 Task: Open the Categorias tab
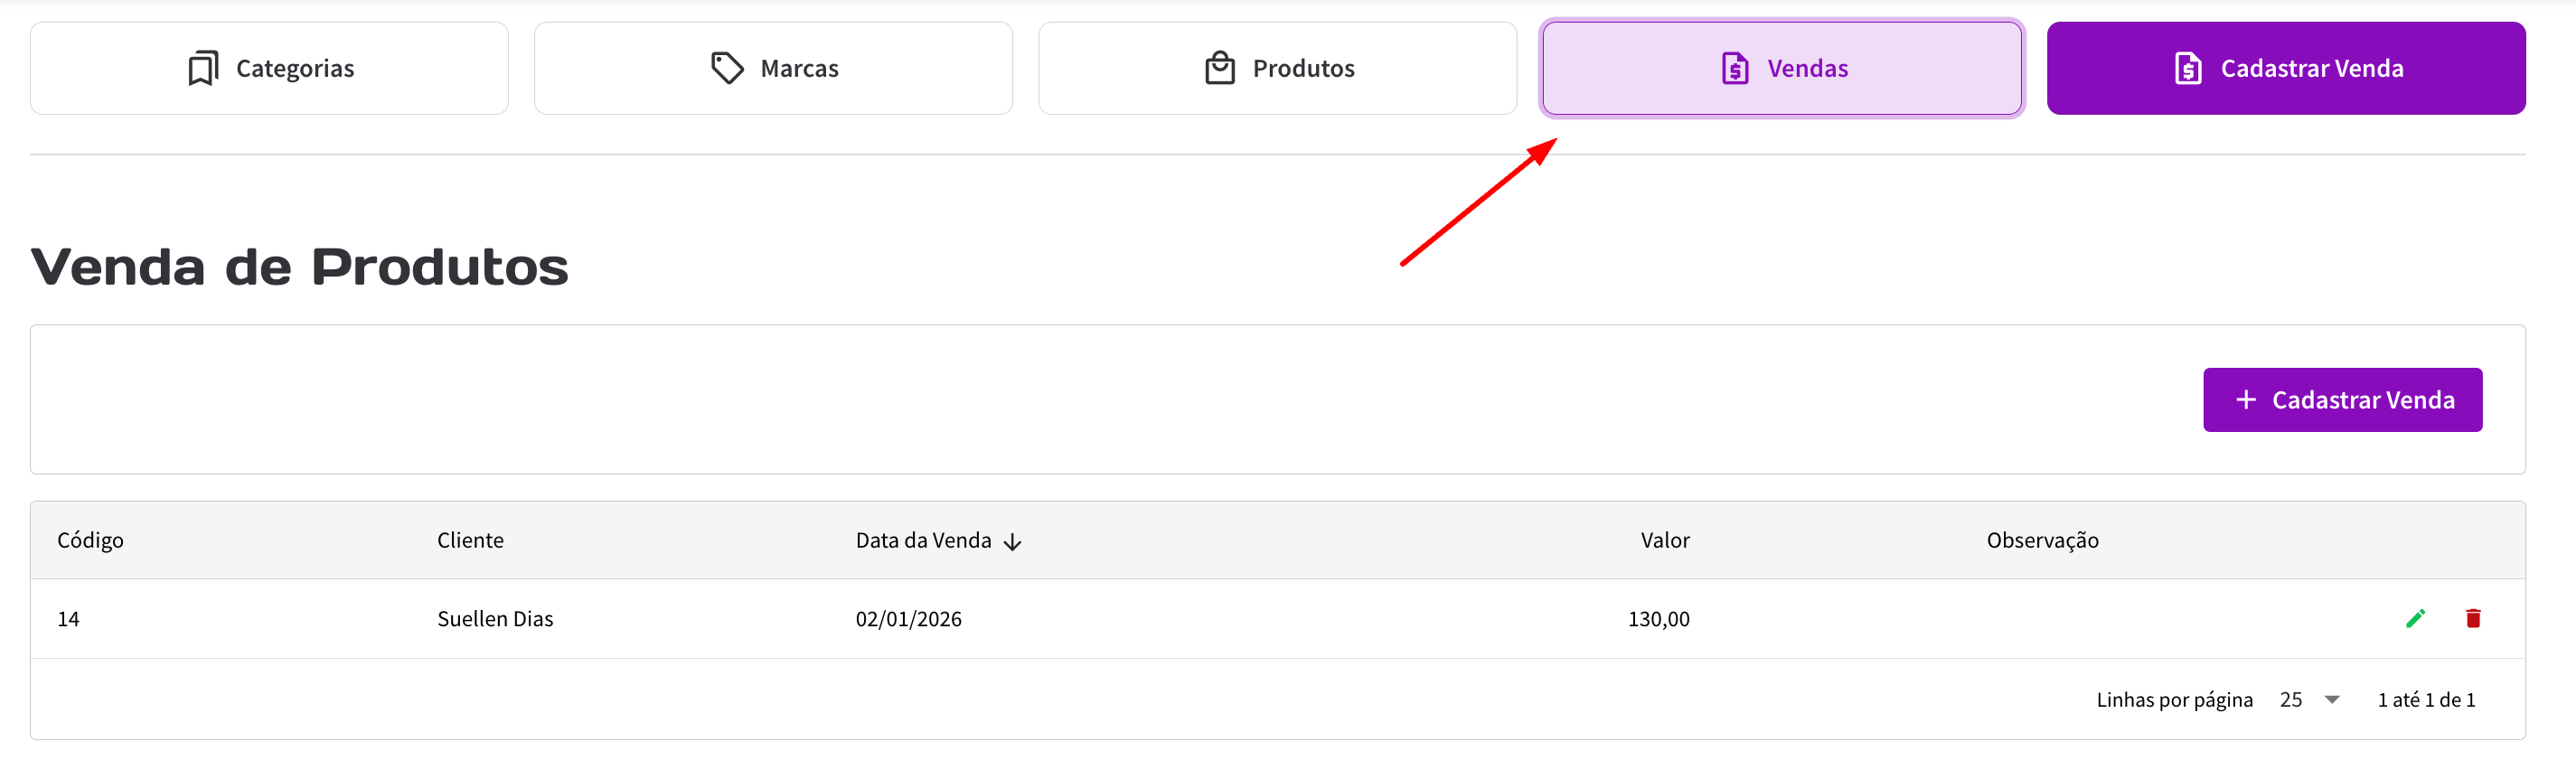coord(269,69)
